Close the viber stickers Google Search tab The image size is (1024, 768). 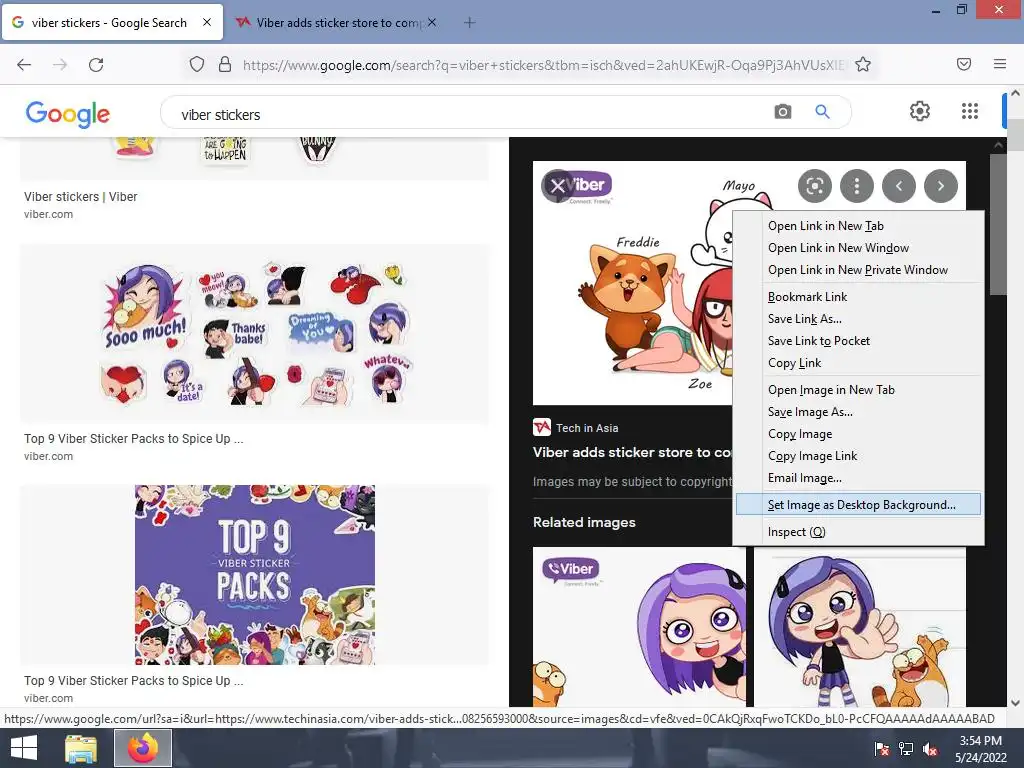[x=207, y=22]
